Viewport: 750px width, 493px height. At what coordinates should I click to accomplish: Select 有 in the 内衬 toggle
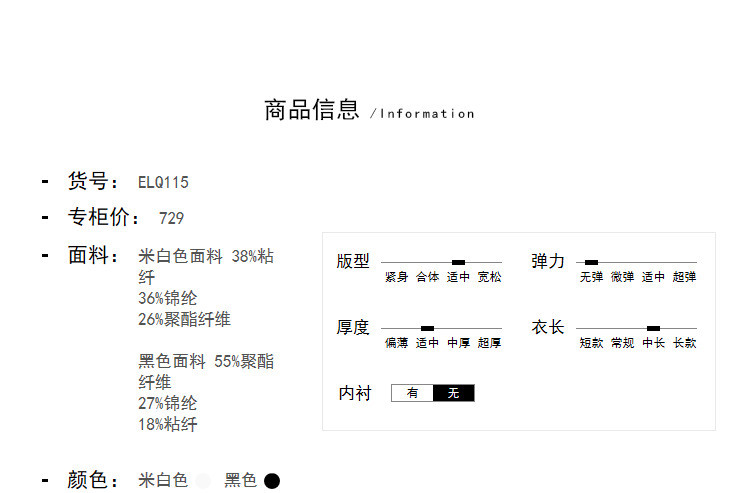(412, 393)
